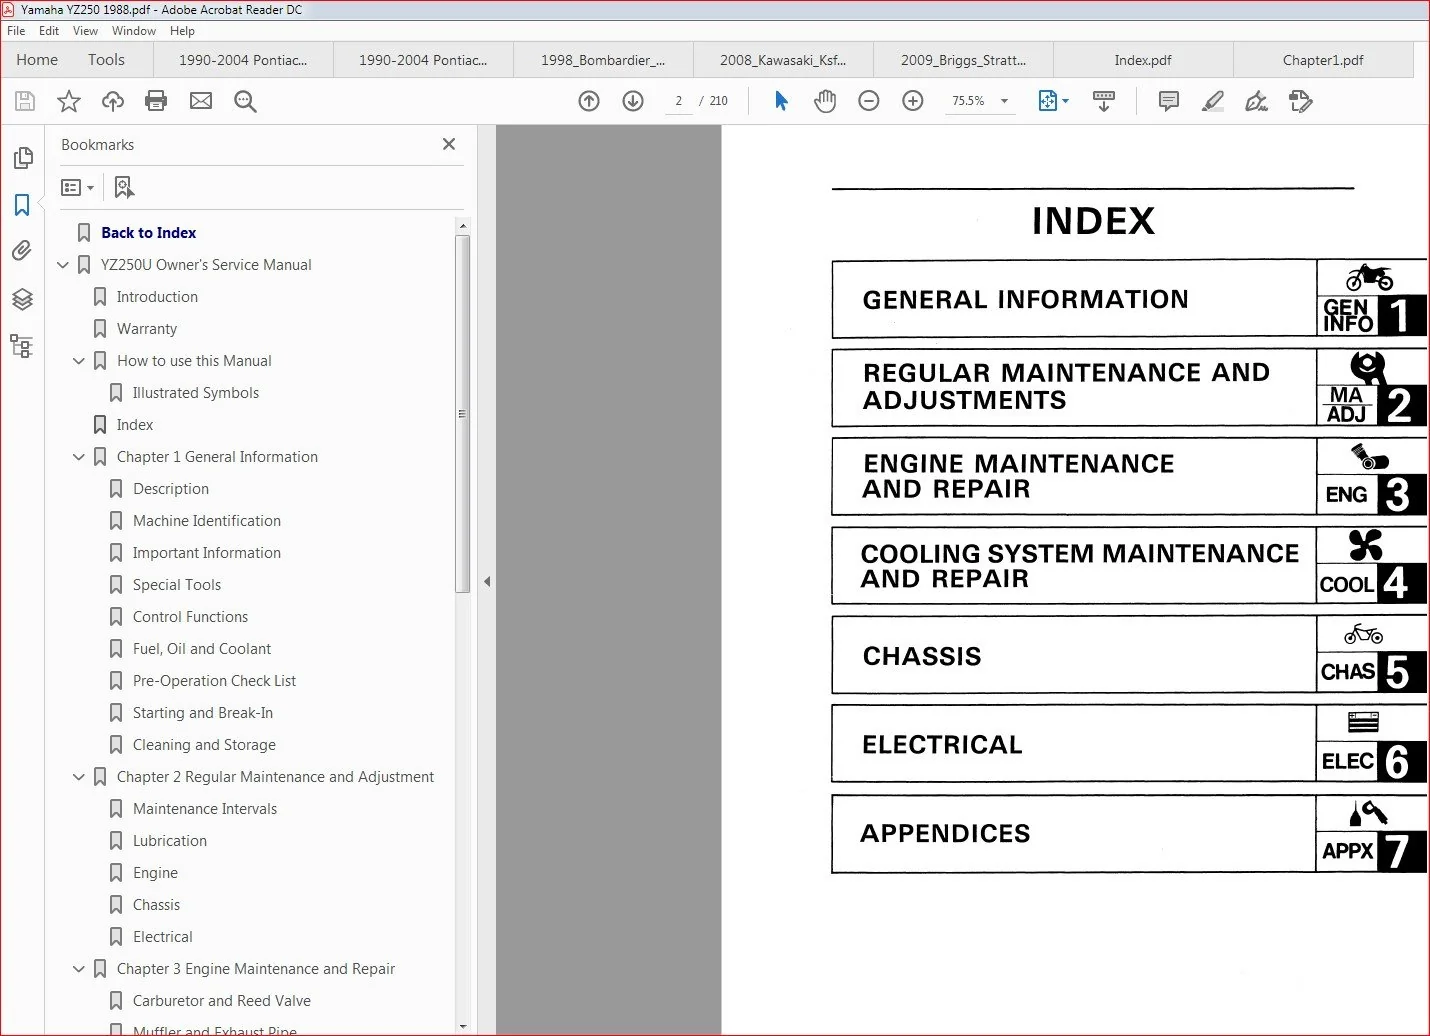The height and width of the screenshot is (1036, 1430).
Task: Collapse Chapter 2 Regular Maintenance bookmark
Action: [x=79, y=777]
